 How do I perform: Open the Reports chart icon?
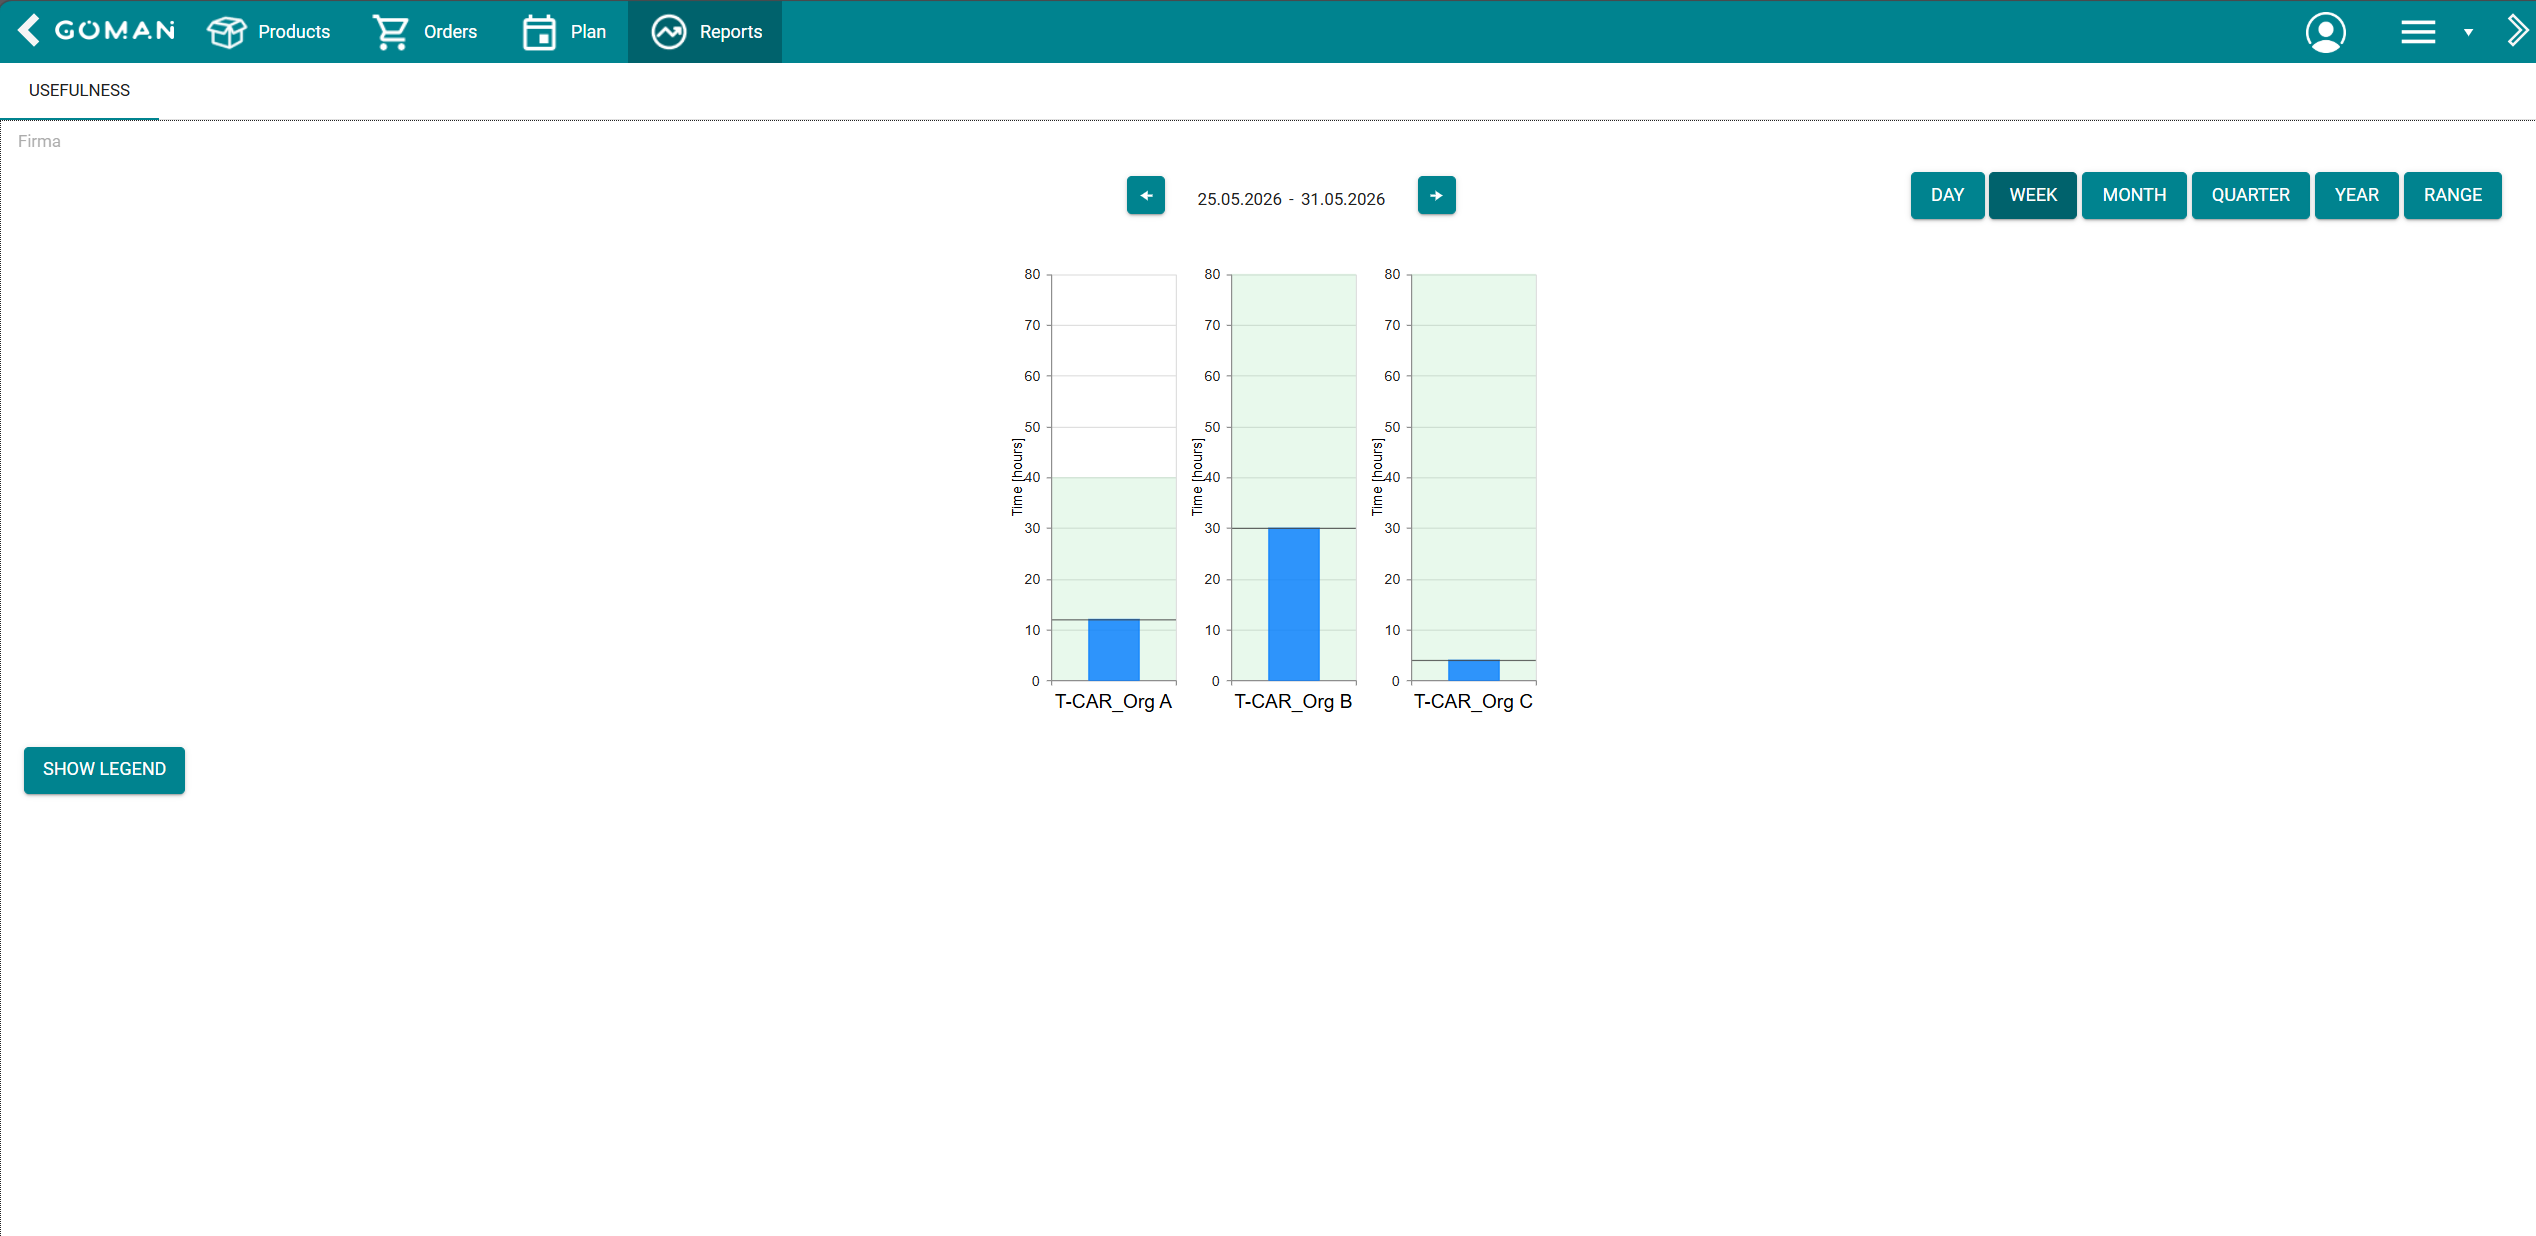(669, 32)
